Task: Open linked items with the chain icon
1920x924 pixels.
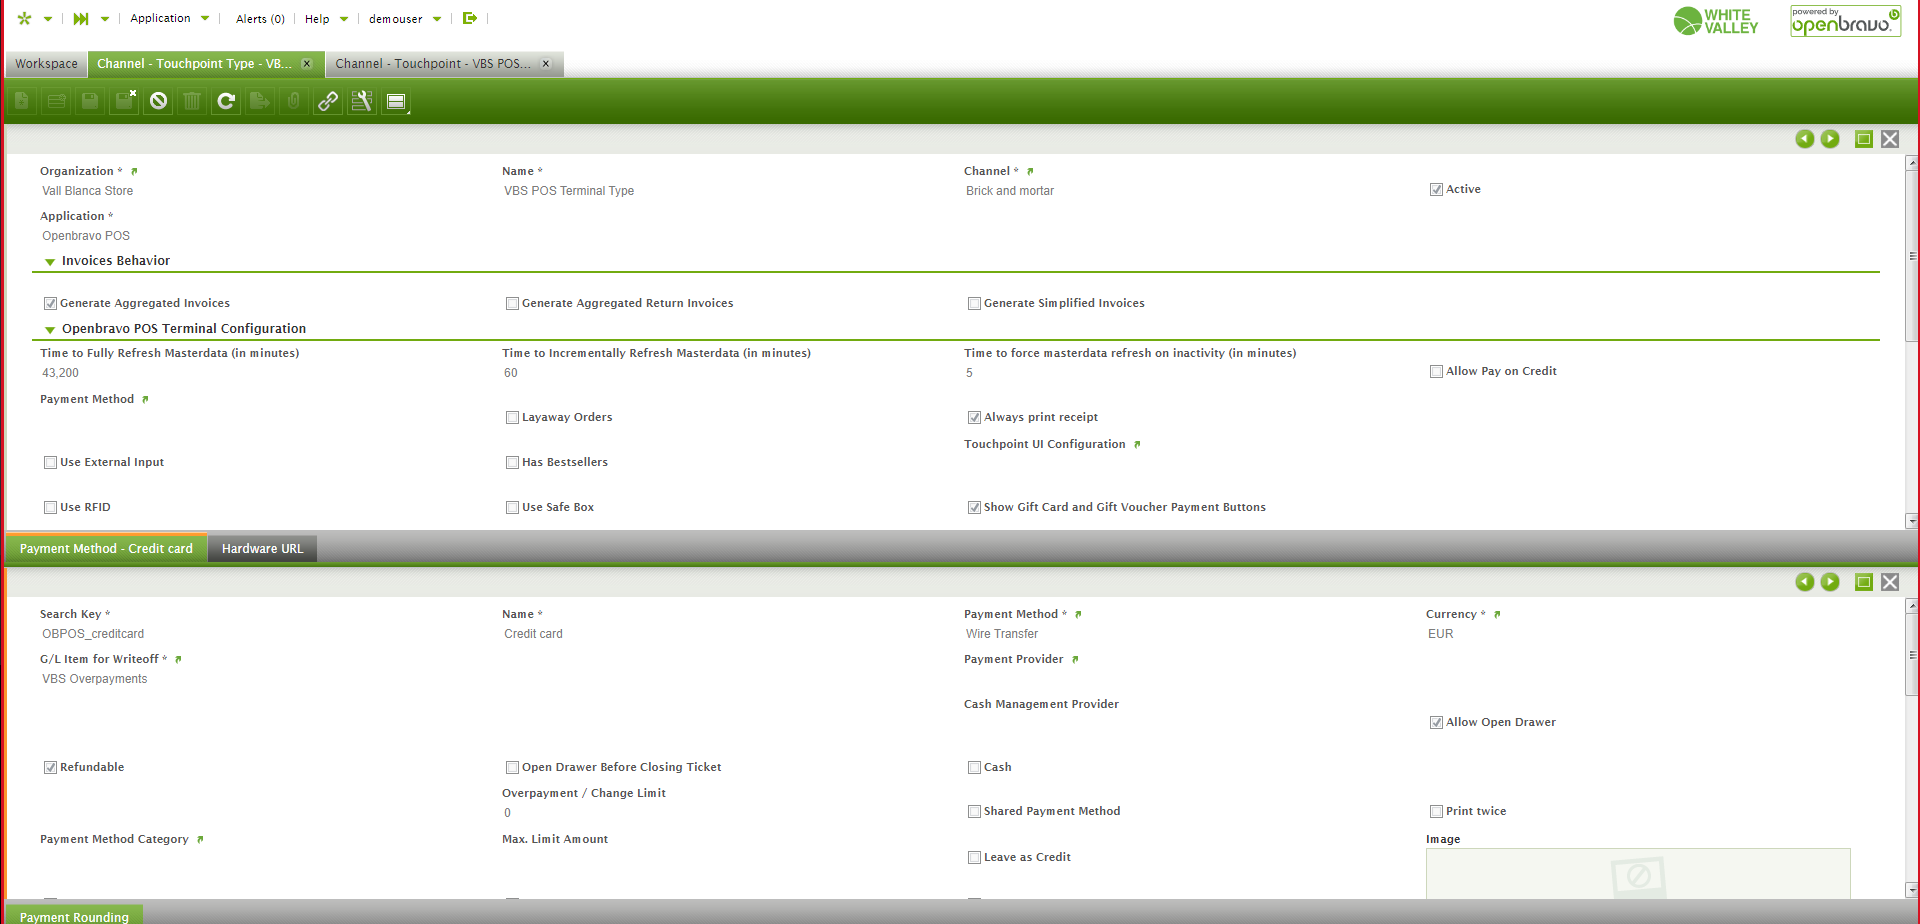Action: point(328,101)
